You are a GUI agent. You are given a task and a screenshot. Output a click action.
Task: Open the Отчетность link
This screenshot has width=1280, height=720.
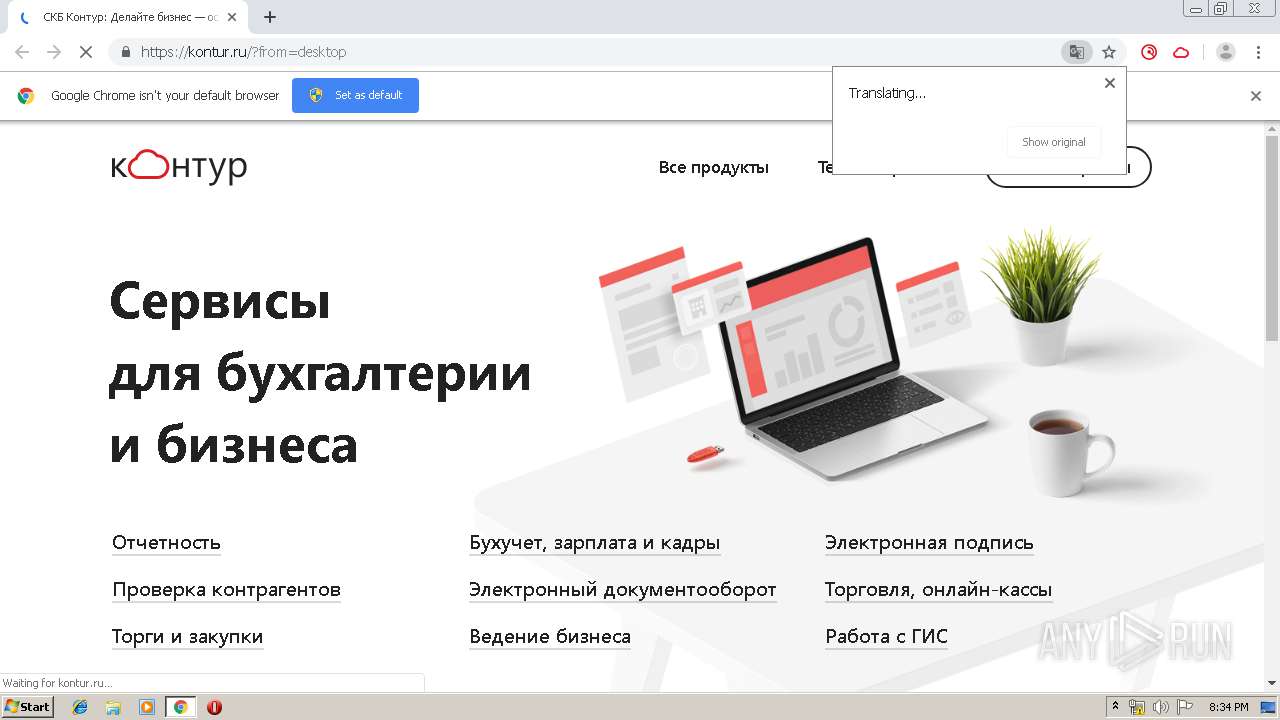point(166,543)
